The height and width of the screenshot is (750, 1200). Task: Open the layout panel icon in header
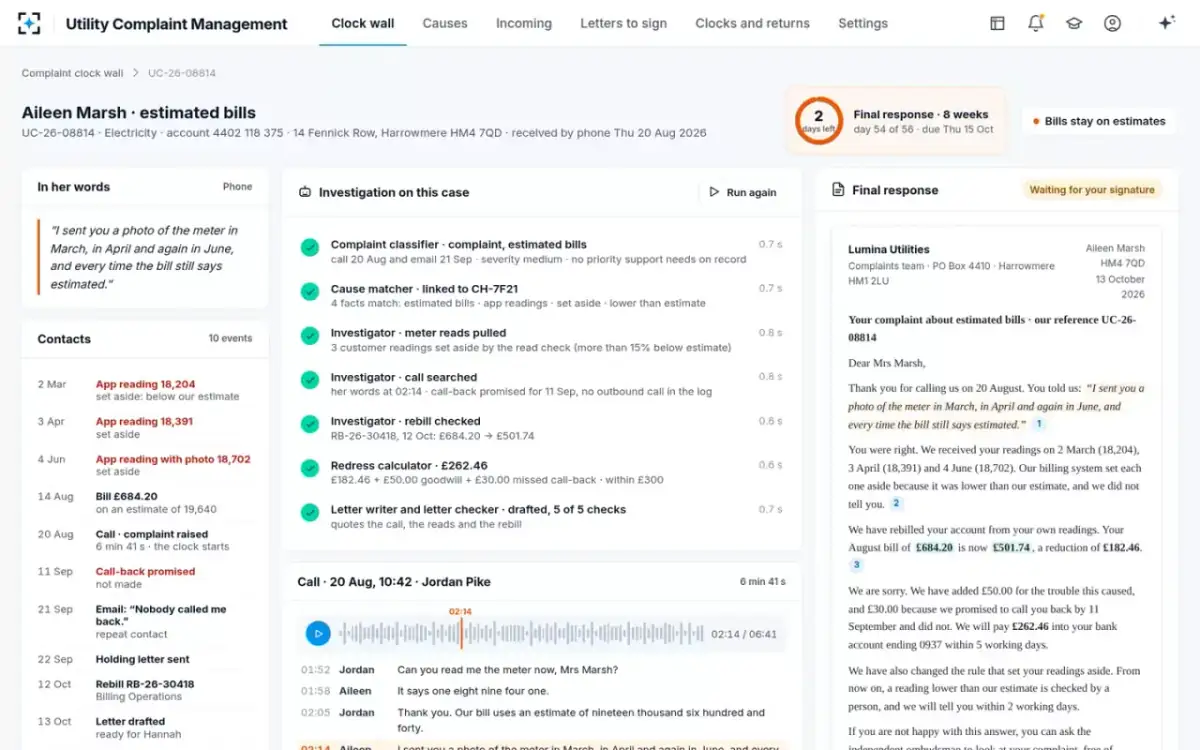[997, 23]
